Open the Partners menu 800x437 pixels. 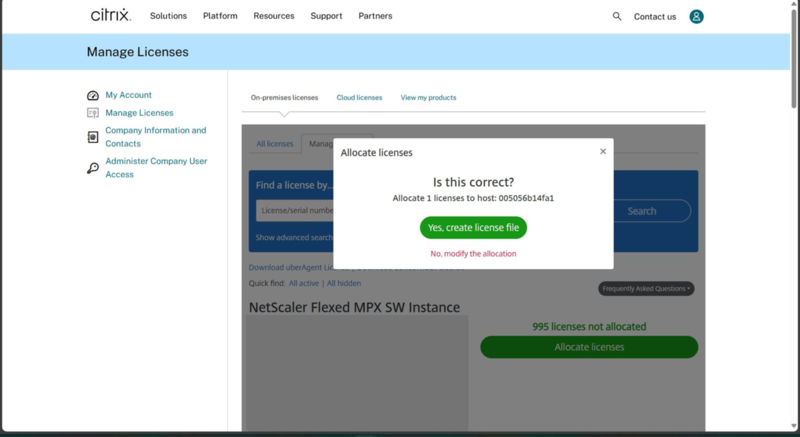(x=375, y=16)
